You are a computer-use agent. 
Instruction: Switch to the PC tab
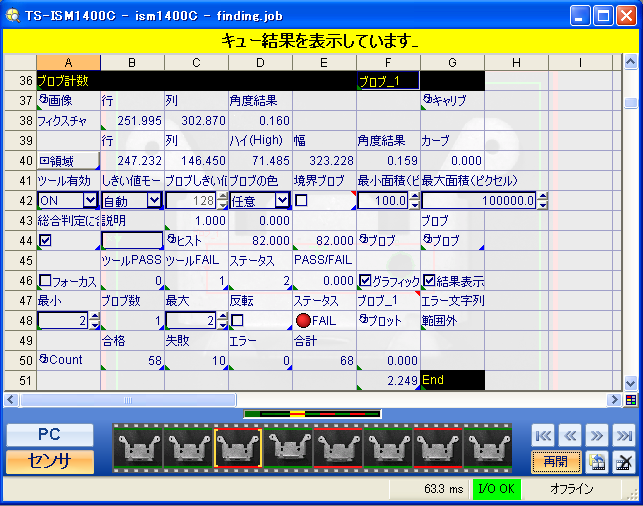(51, 436)
